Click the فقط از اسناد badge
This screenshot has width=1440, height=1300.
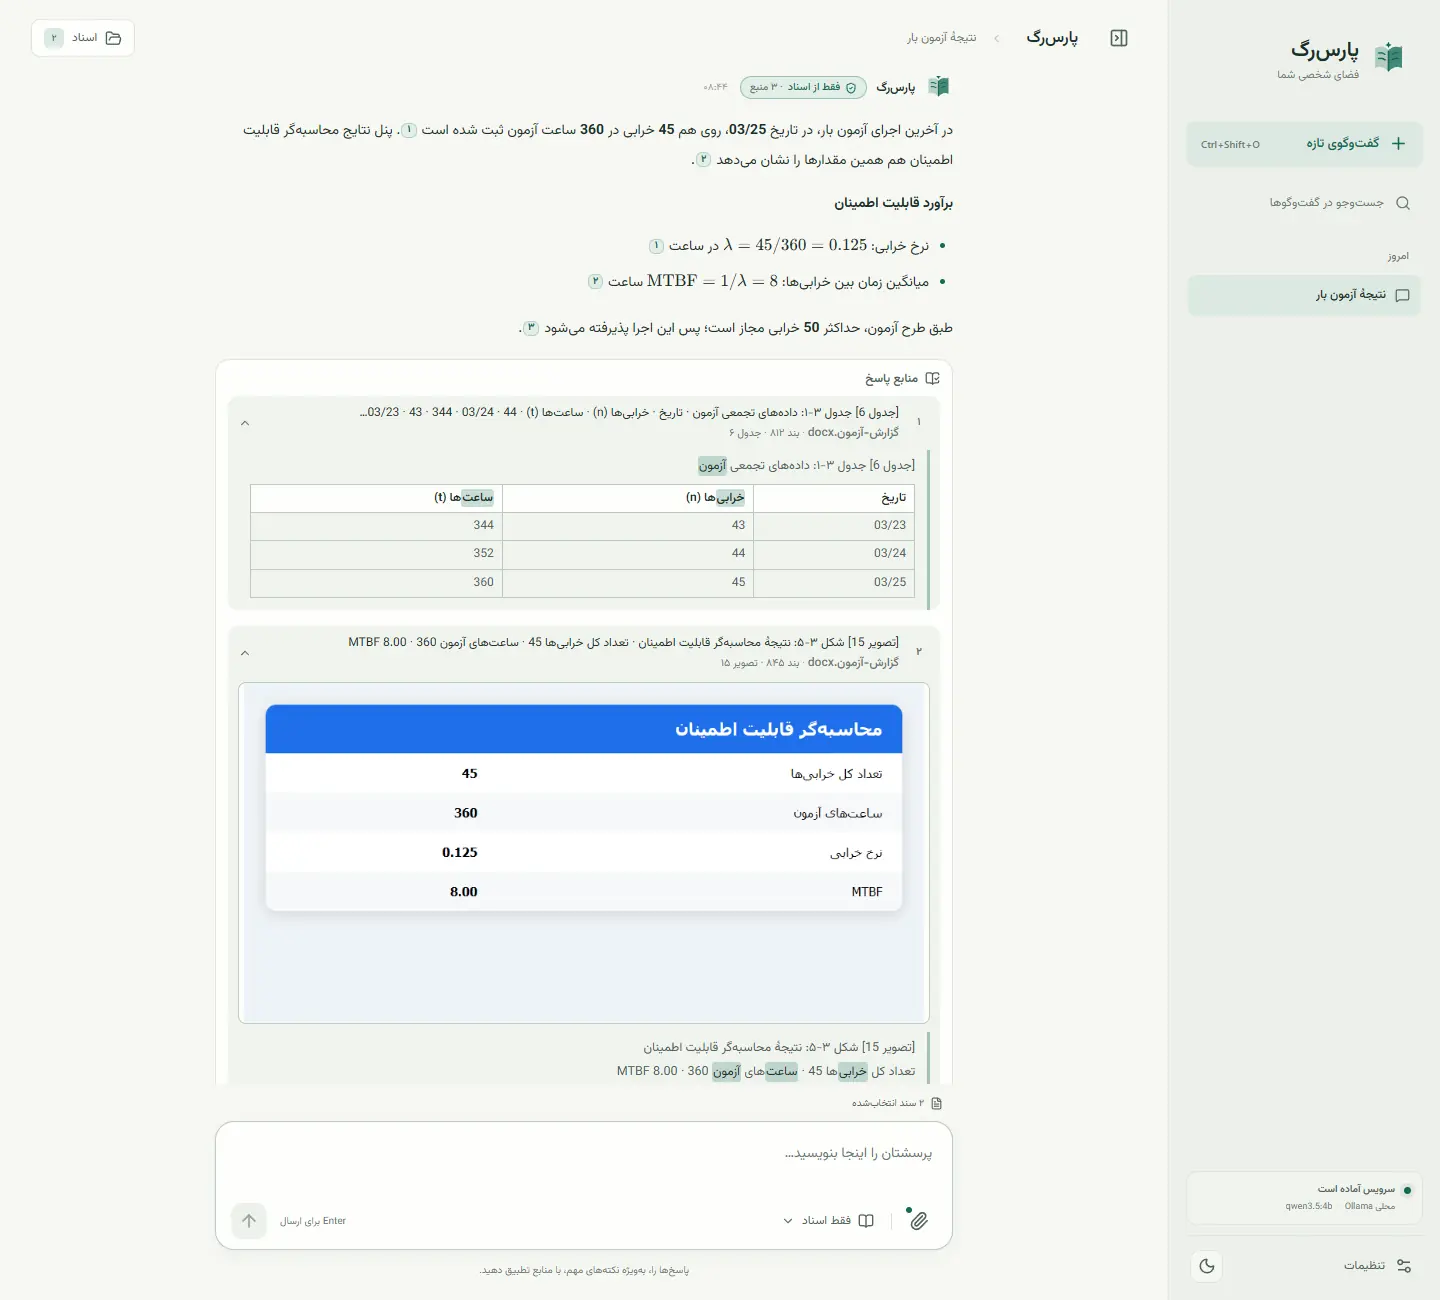[803, 87]
